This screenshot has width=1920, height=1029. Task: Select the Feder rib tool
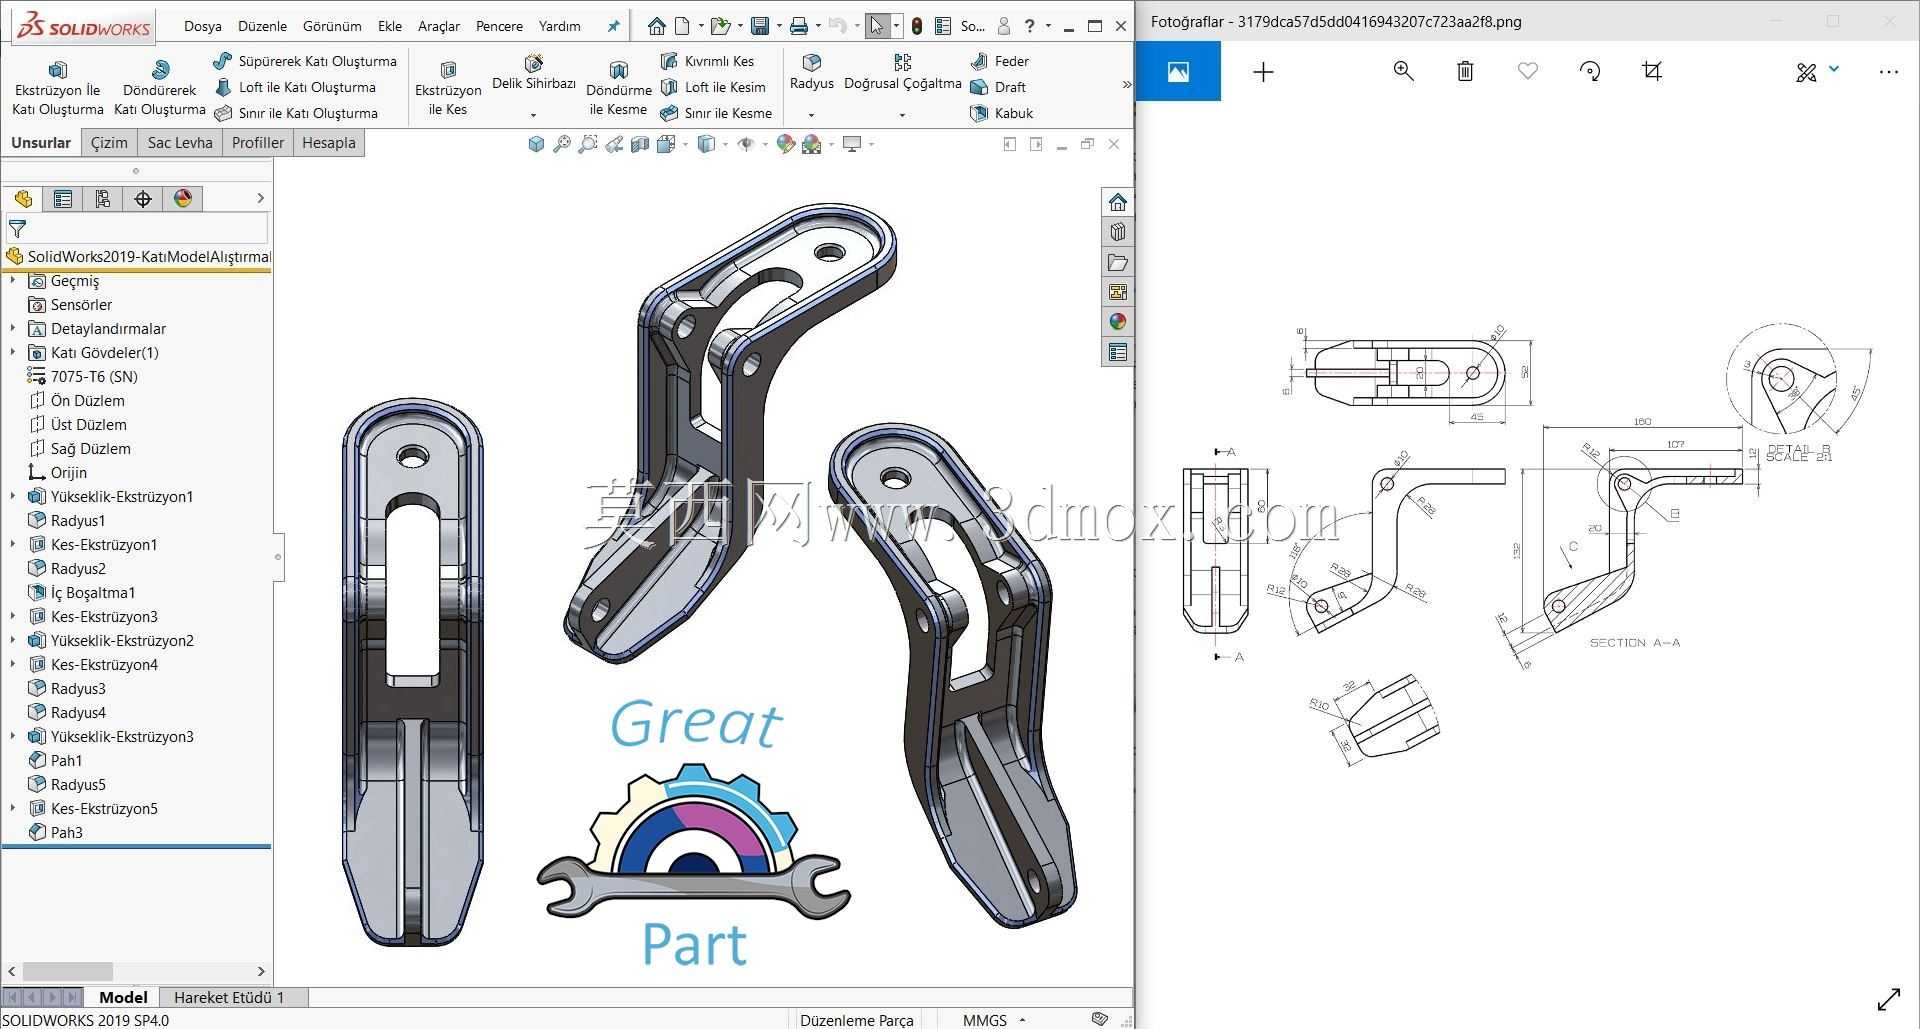(999, 61)
